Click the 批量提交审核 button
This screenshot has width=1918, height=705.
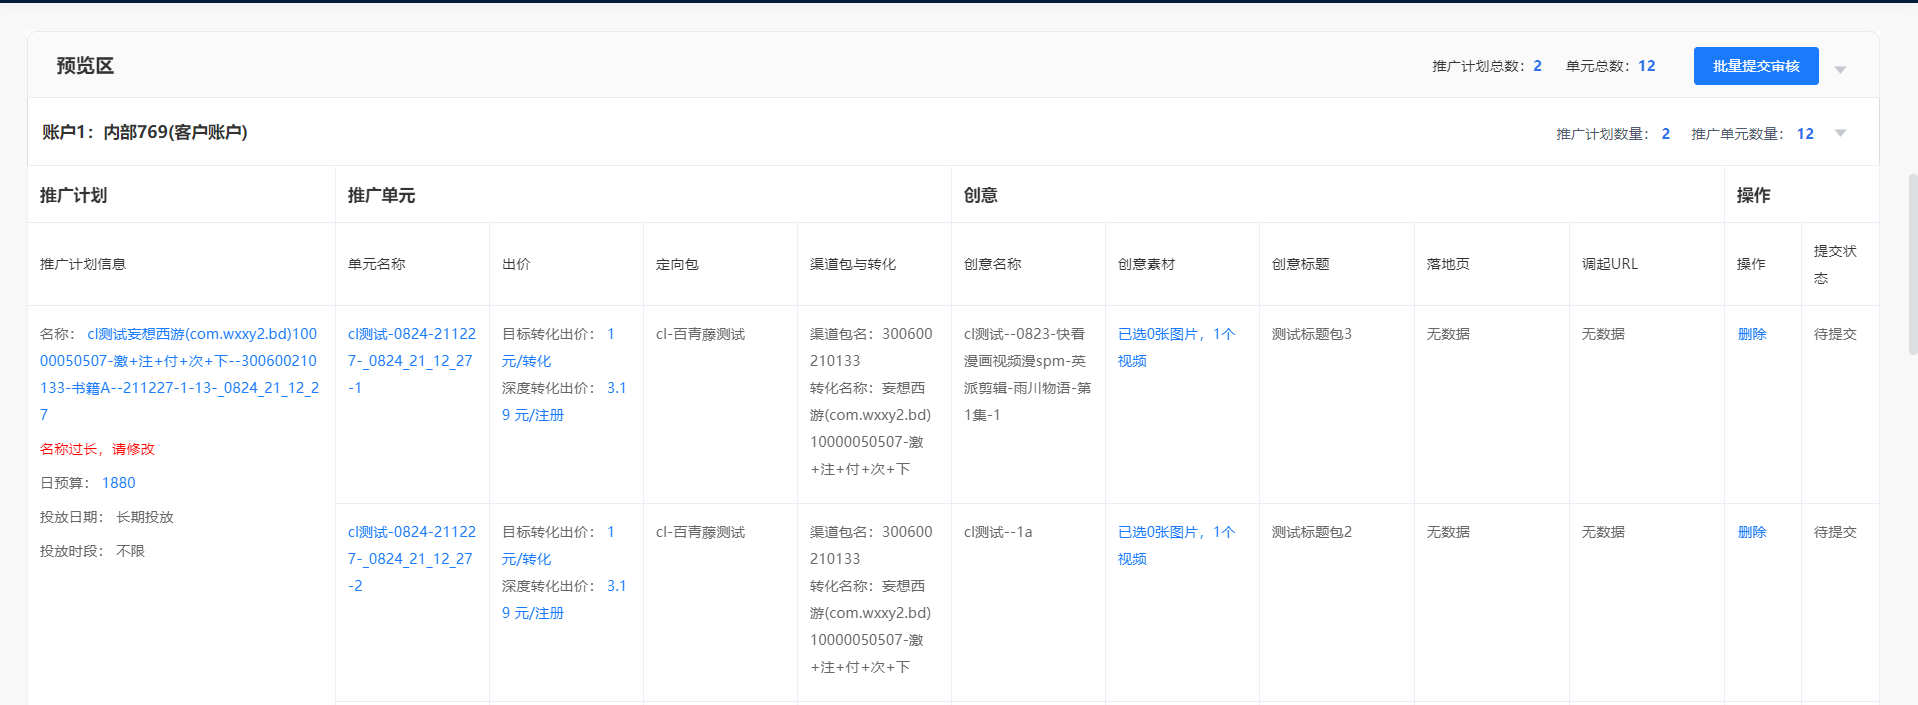[x=1755, y=66]
